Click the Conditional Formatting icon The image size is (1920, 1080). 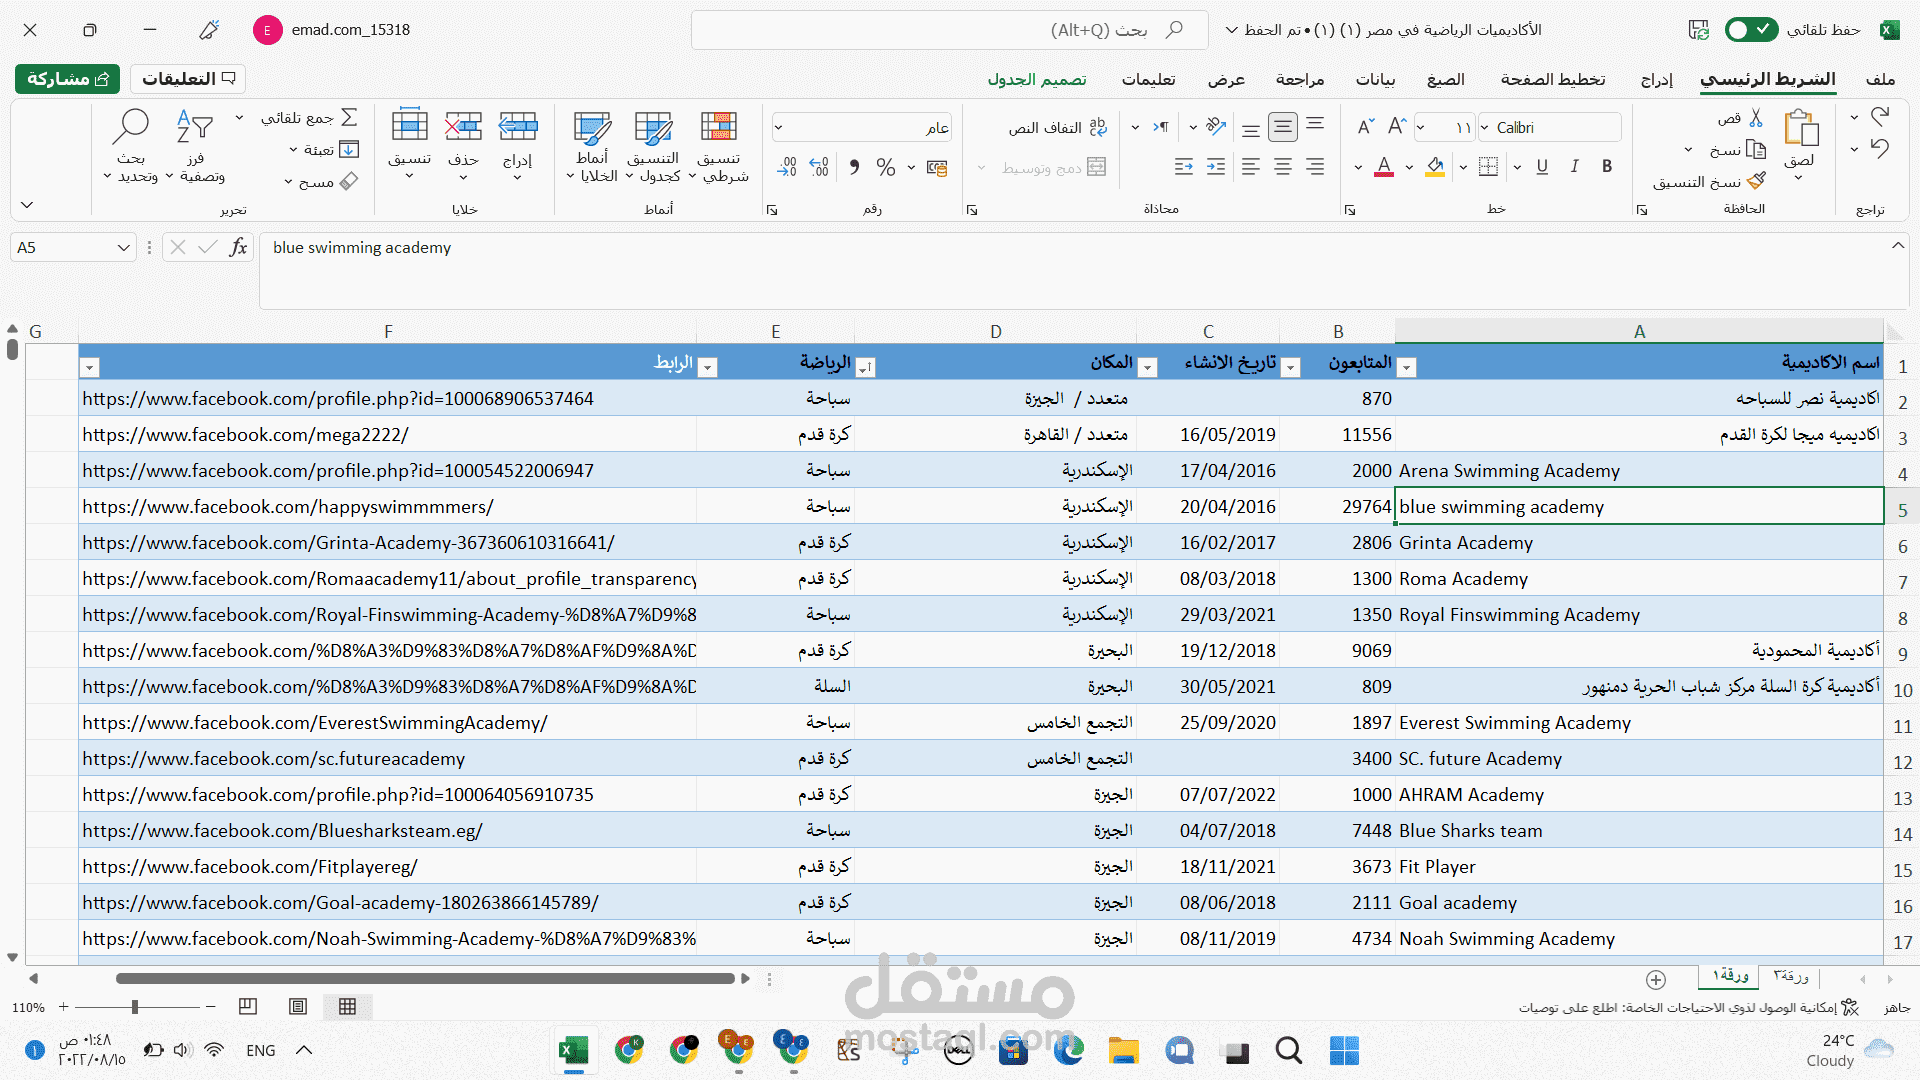tap(718, 127)
